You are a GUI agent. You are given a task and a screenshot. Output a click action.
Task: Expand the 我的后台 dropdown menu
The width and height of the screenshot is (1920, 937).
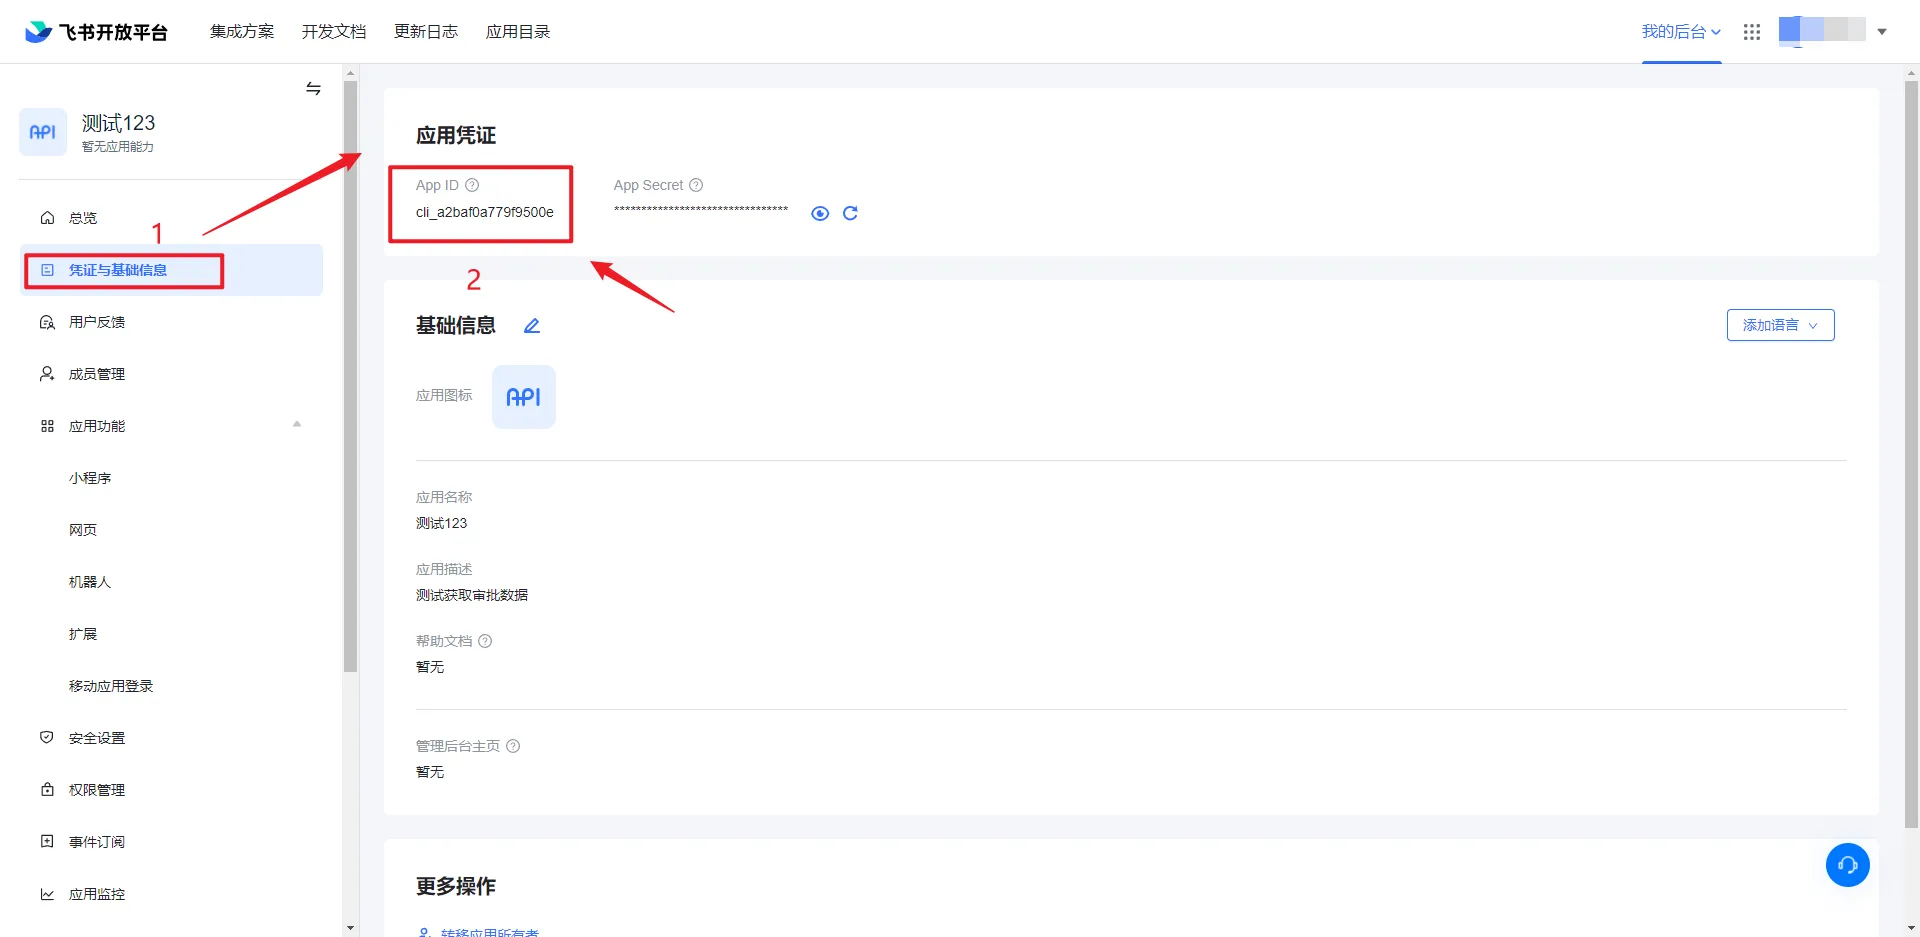coord(1681,32)
